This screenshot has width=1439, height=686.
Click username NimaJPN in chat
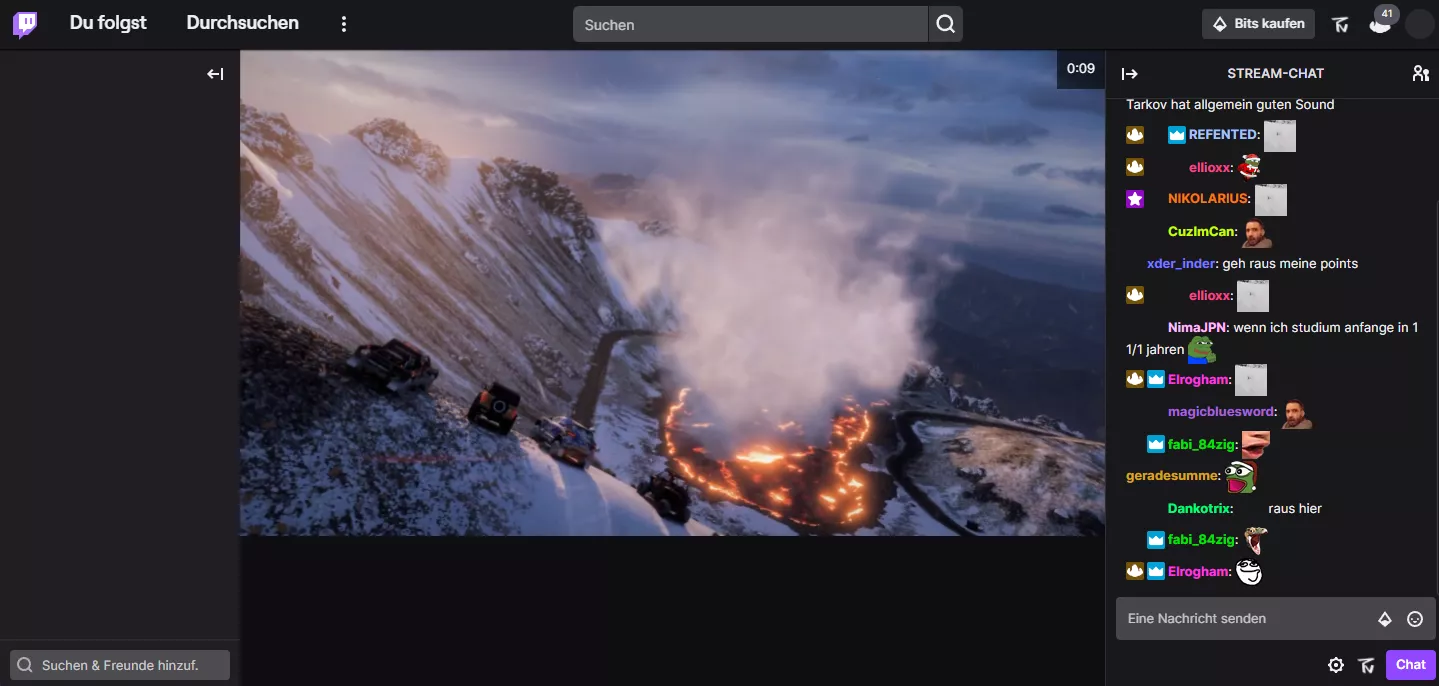tap(1197, 328)
